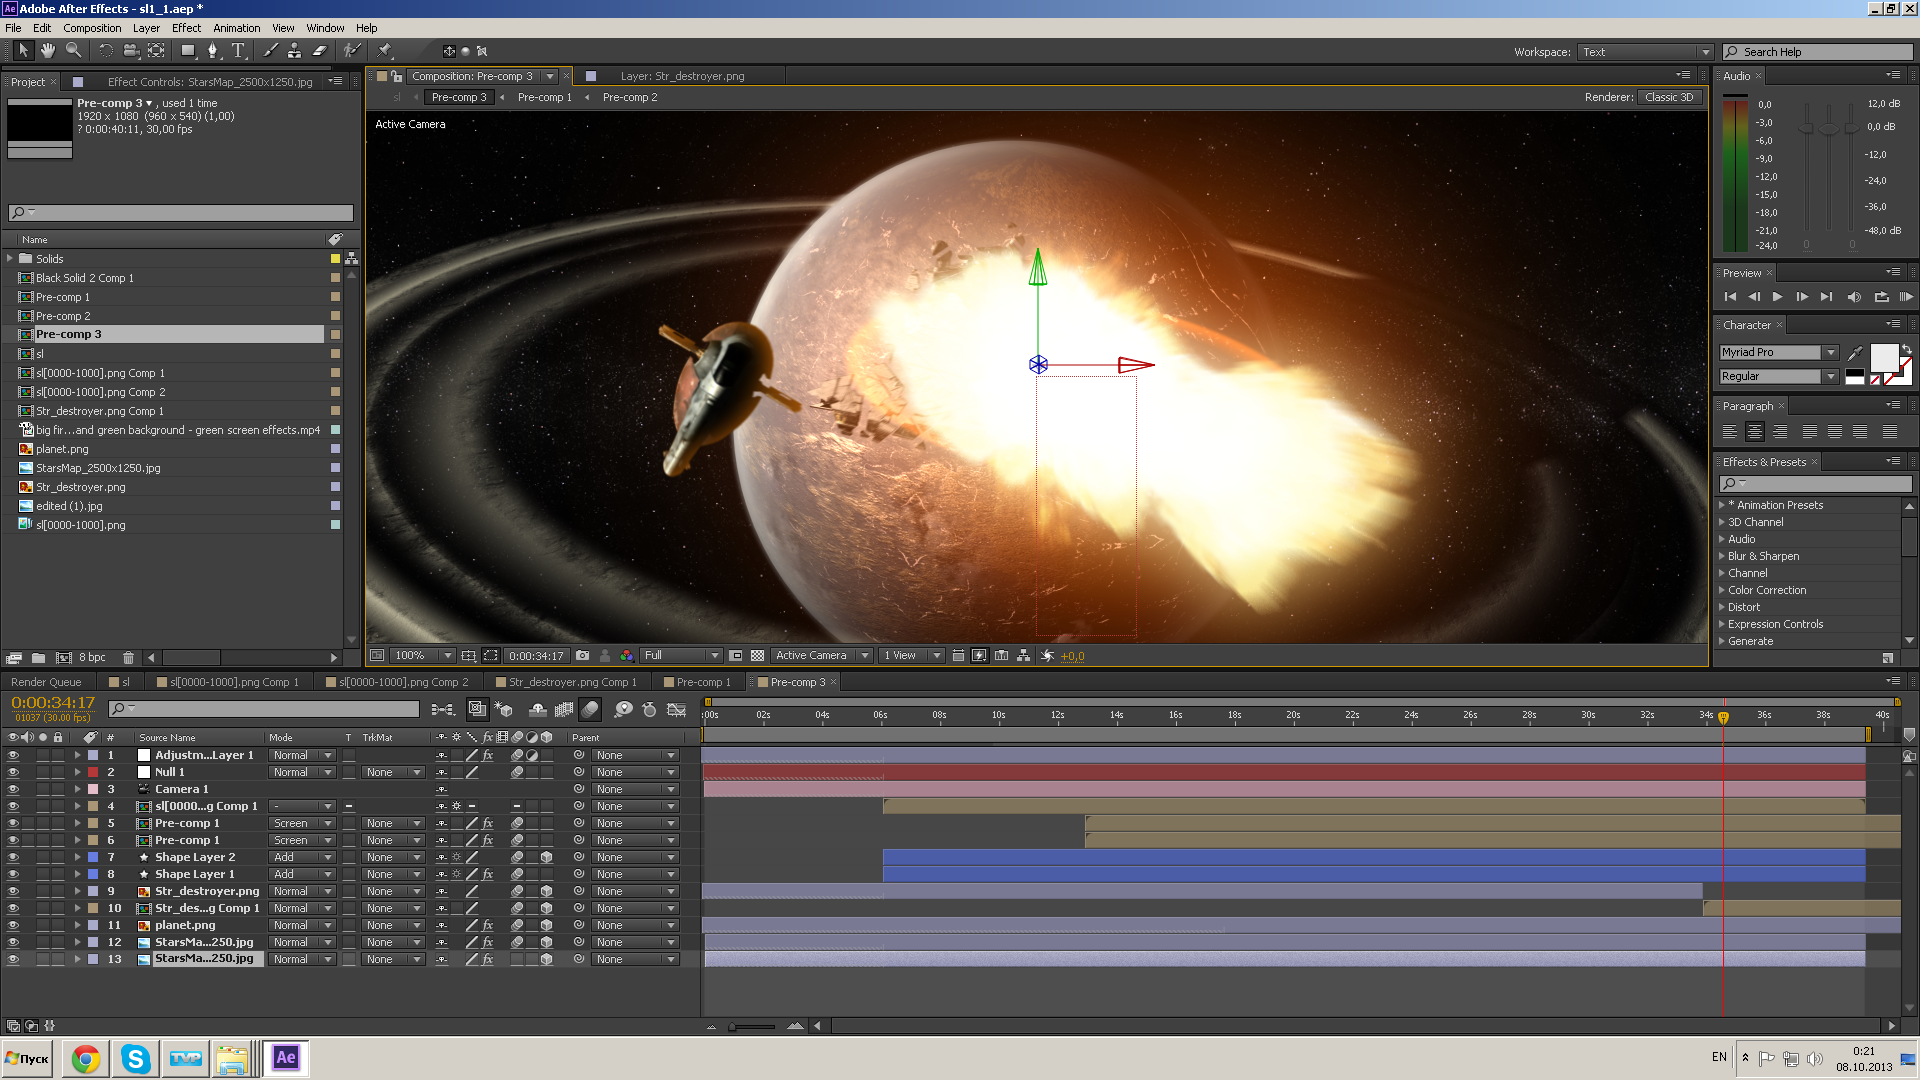
Task: Toggle visibility eye for Str_destroyer.png
Action: click(x=11, y=890)
